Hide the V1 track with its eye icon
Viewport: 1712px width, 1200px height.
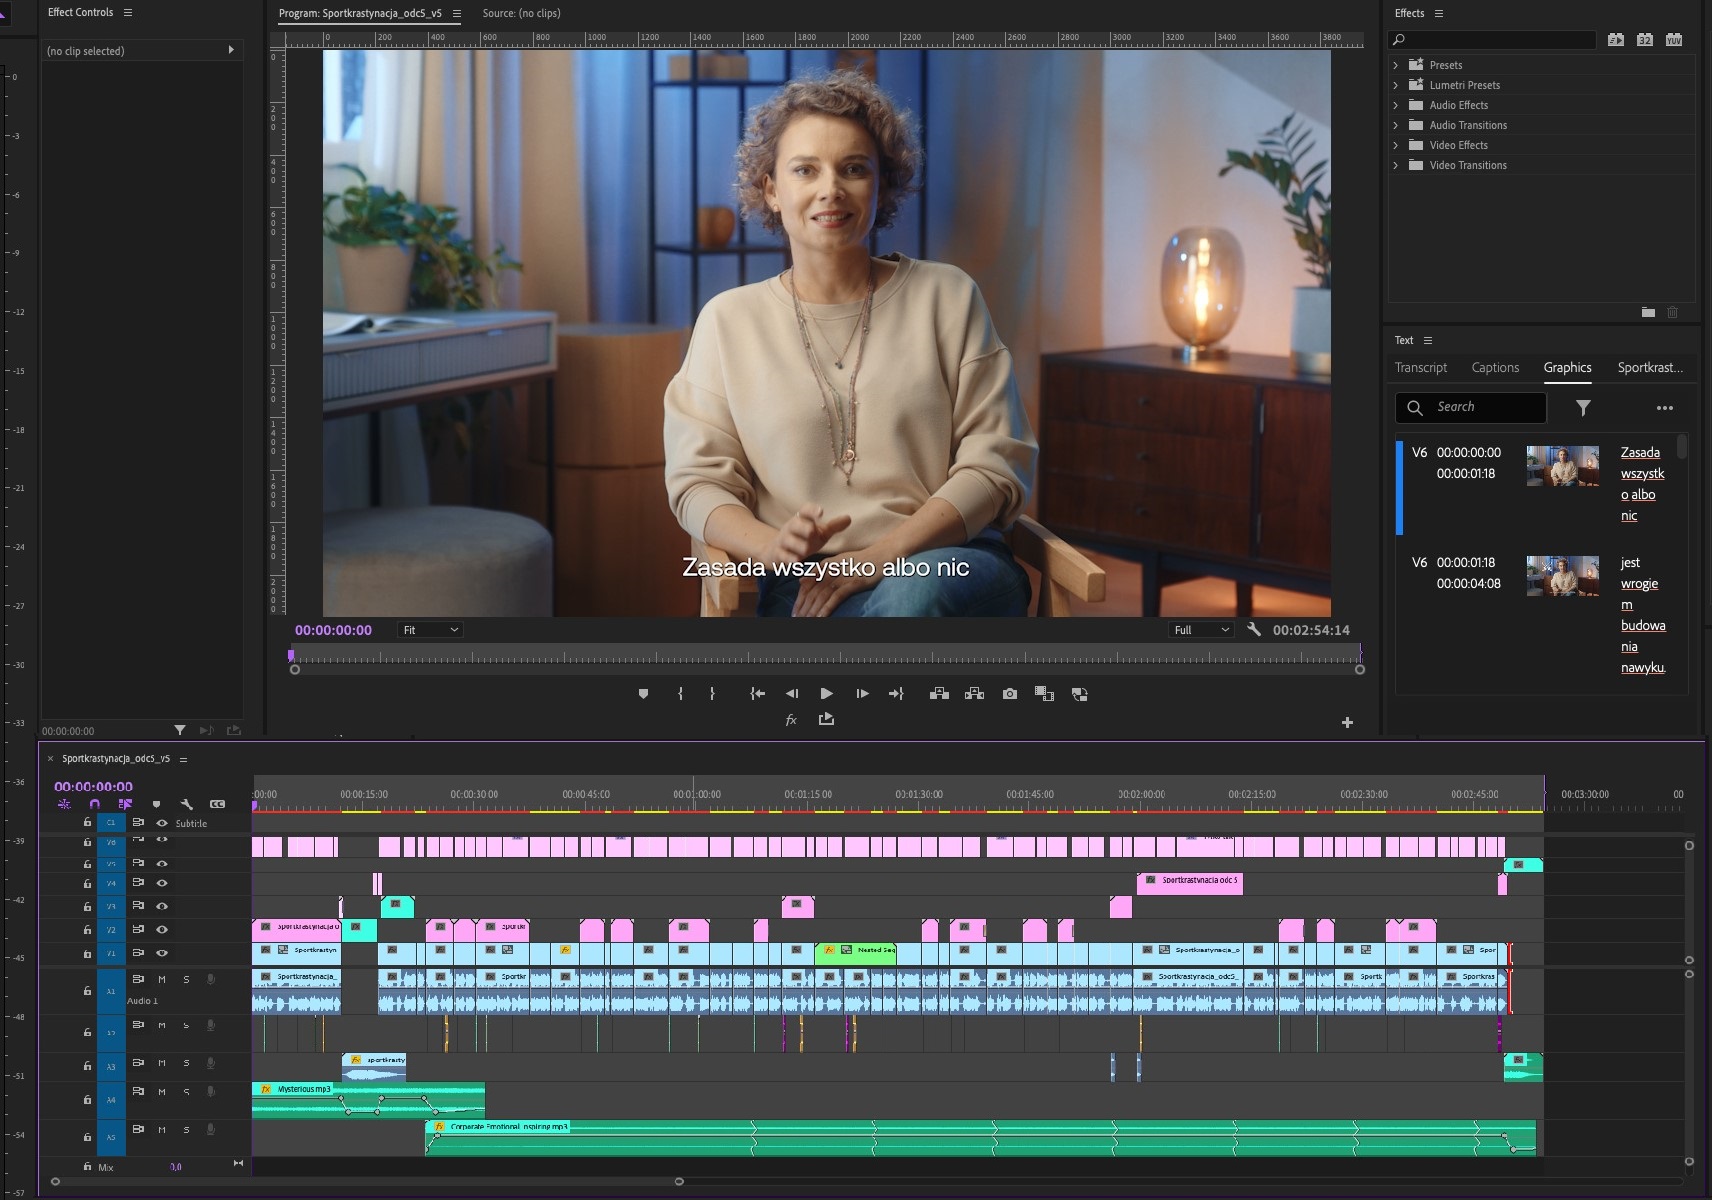coord(162,953)
